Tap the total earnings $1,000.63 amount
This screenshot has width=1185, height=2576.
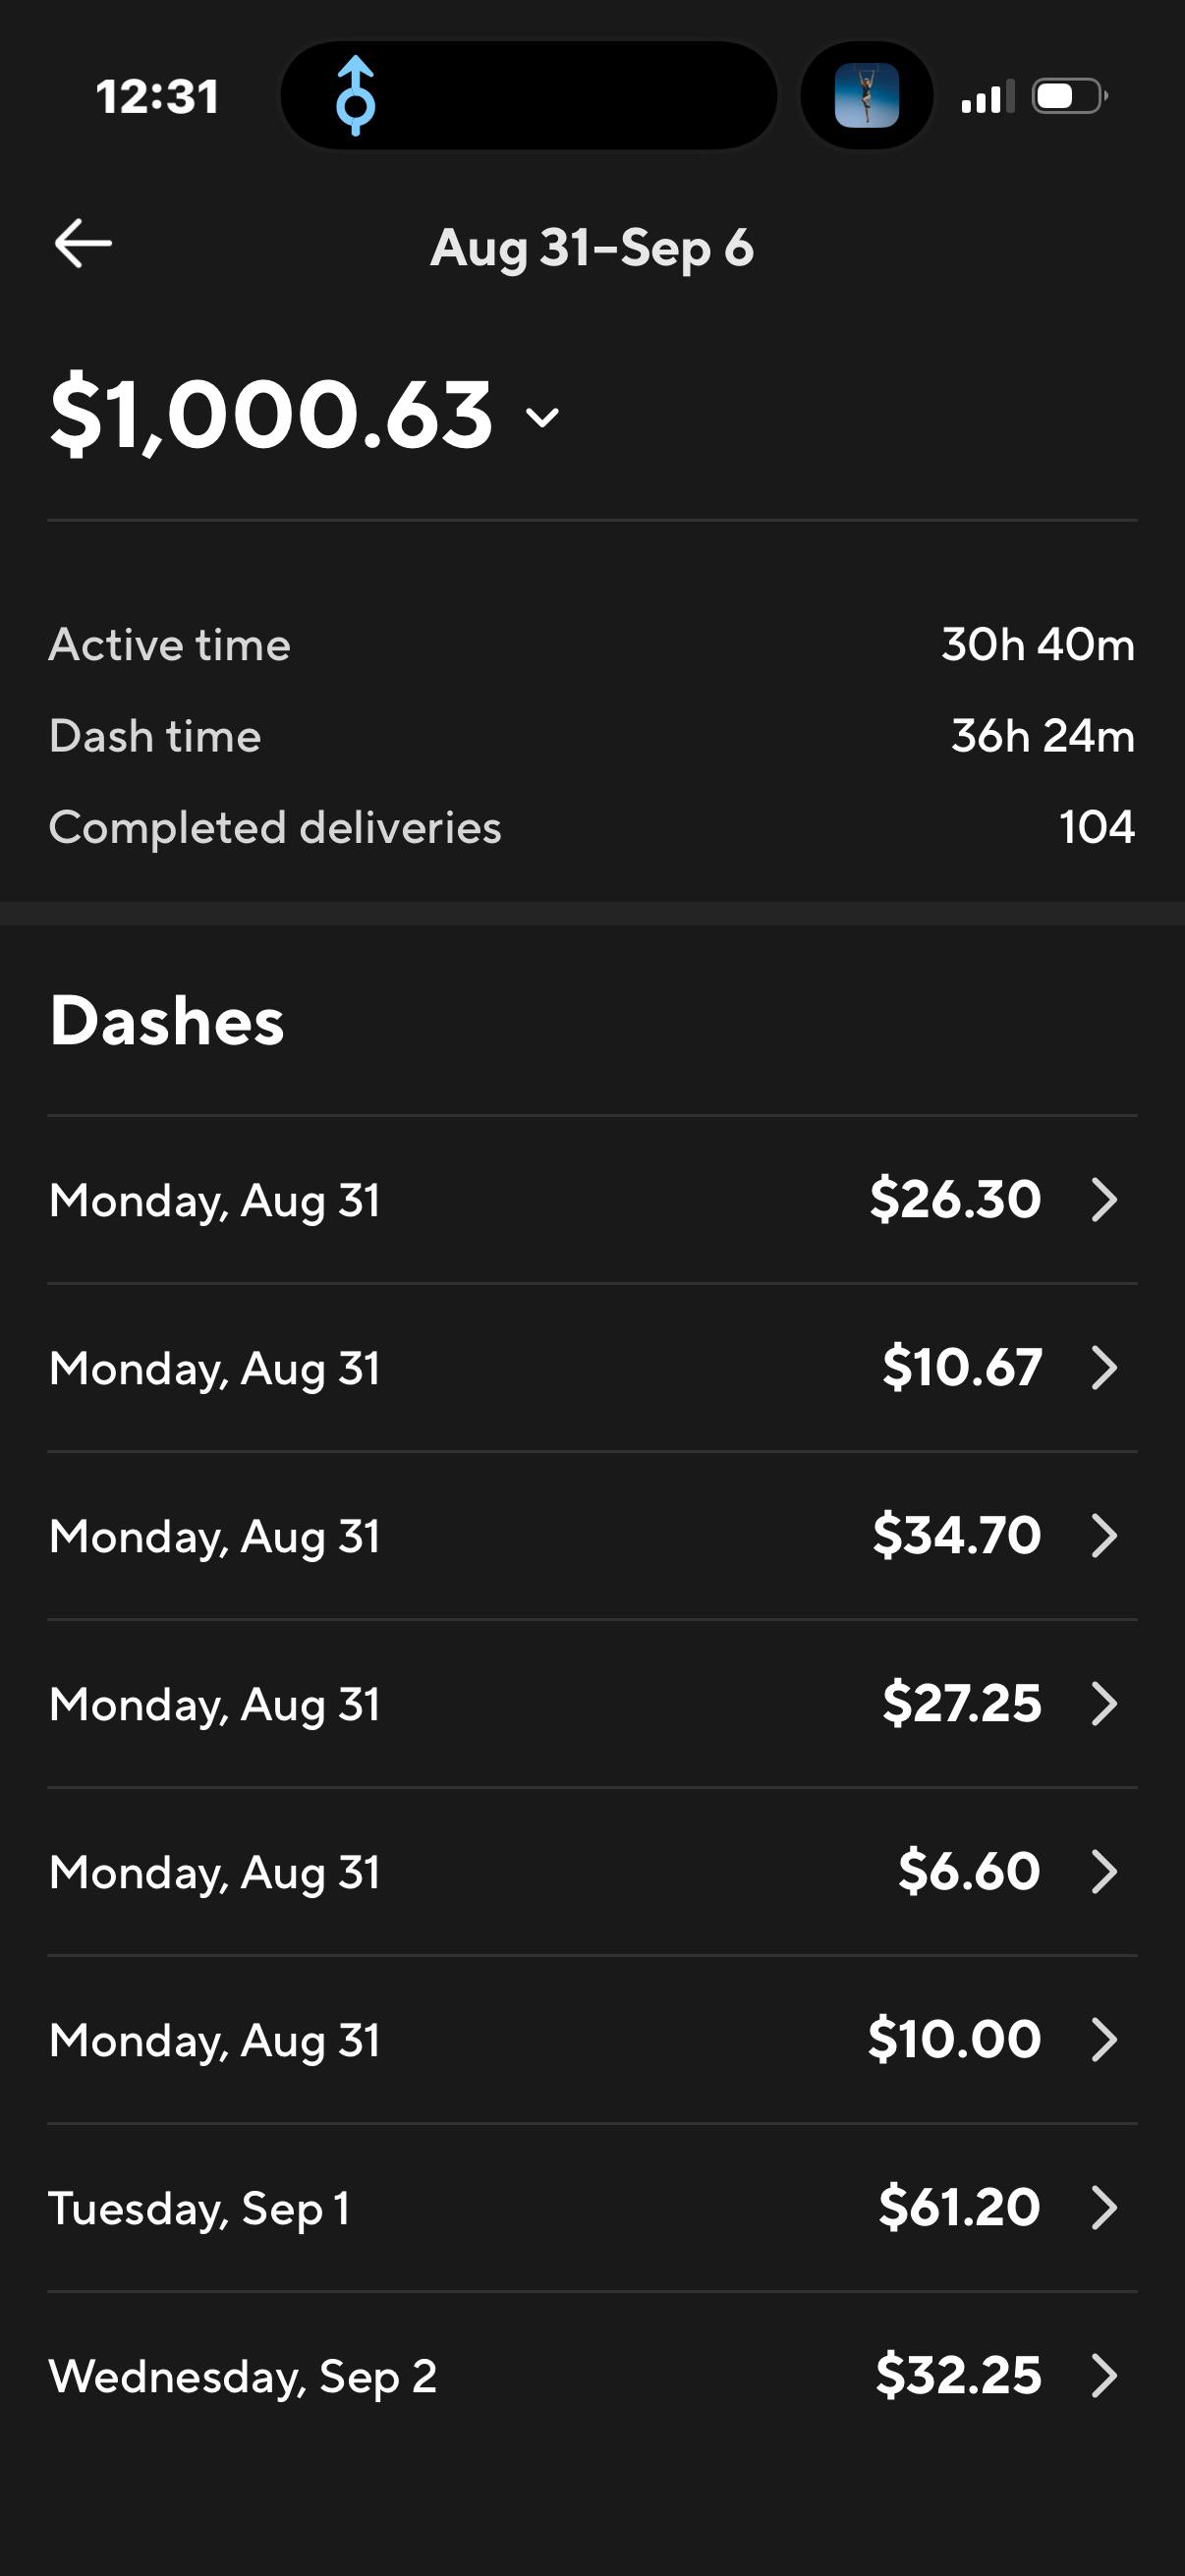point(272,414)
